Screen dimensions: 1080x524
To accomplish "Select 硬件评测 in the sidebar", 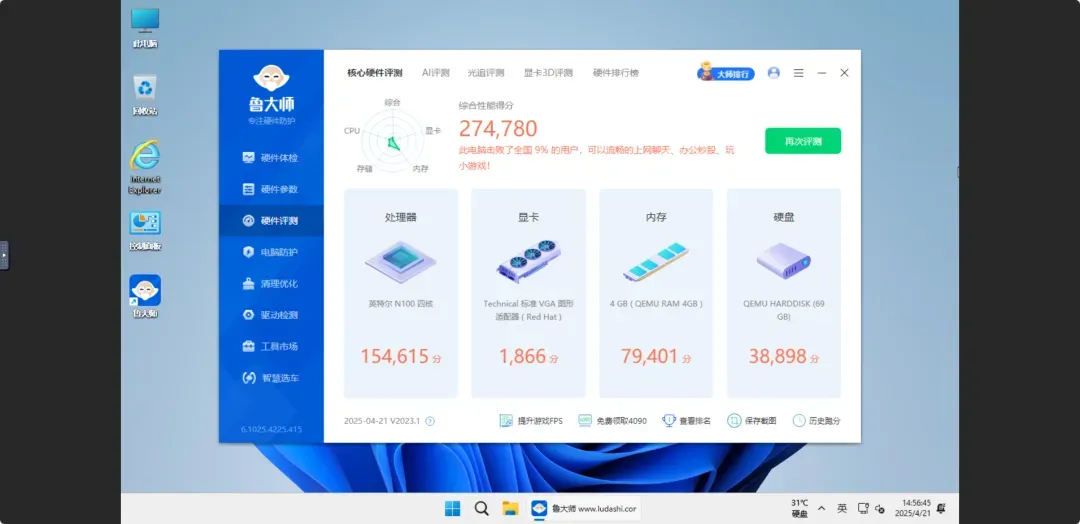I will coord(271,221).
